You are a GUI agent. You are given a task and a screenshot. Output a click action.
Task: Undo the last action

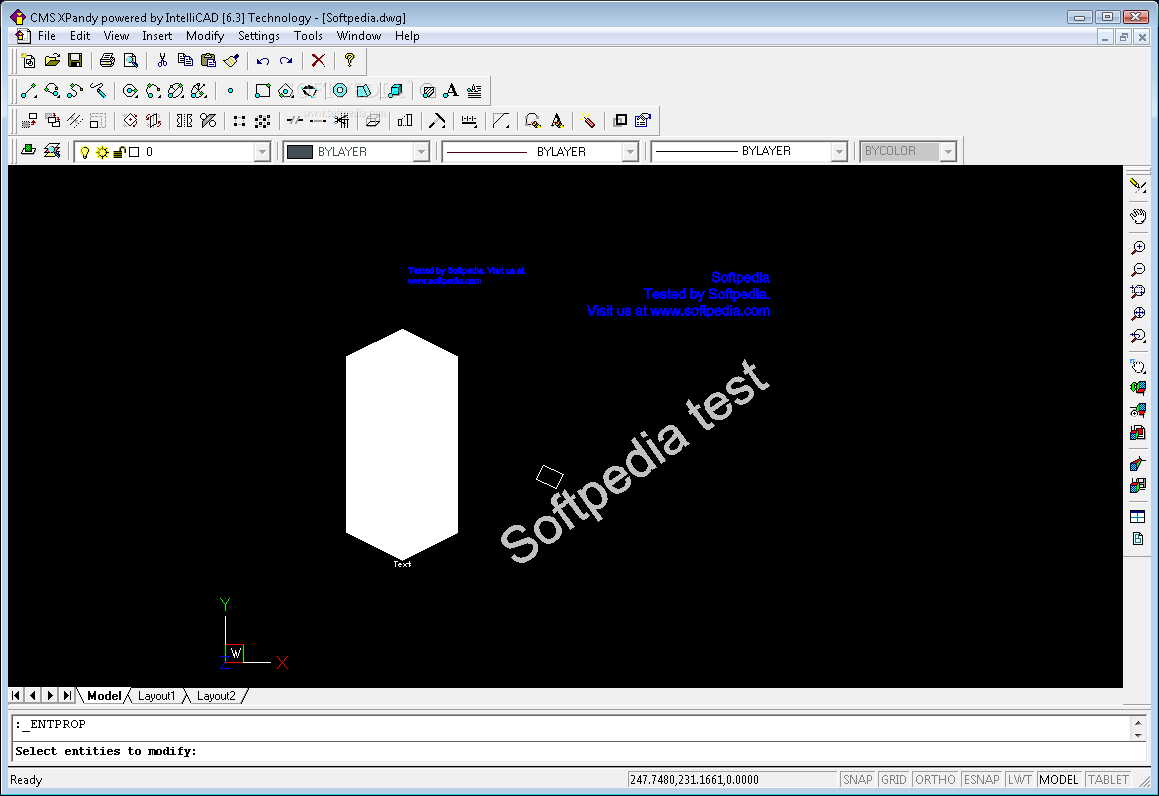[262, 61]
